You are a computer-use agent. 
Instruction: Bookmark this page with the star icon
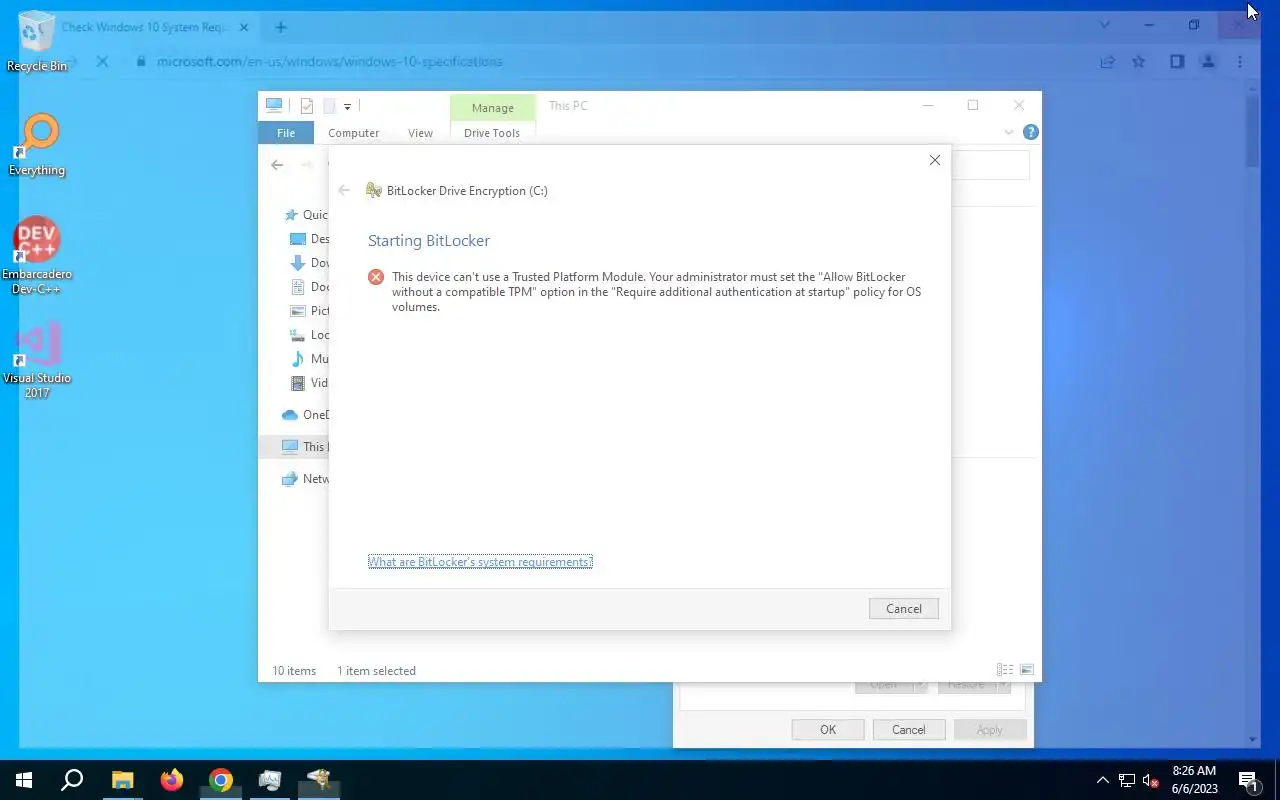tap(1138, 61)
